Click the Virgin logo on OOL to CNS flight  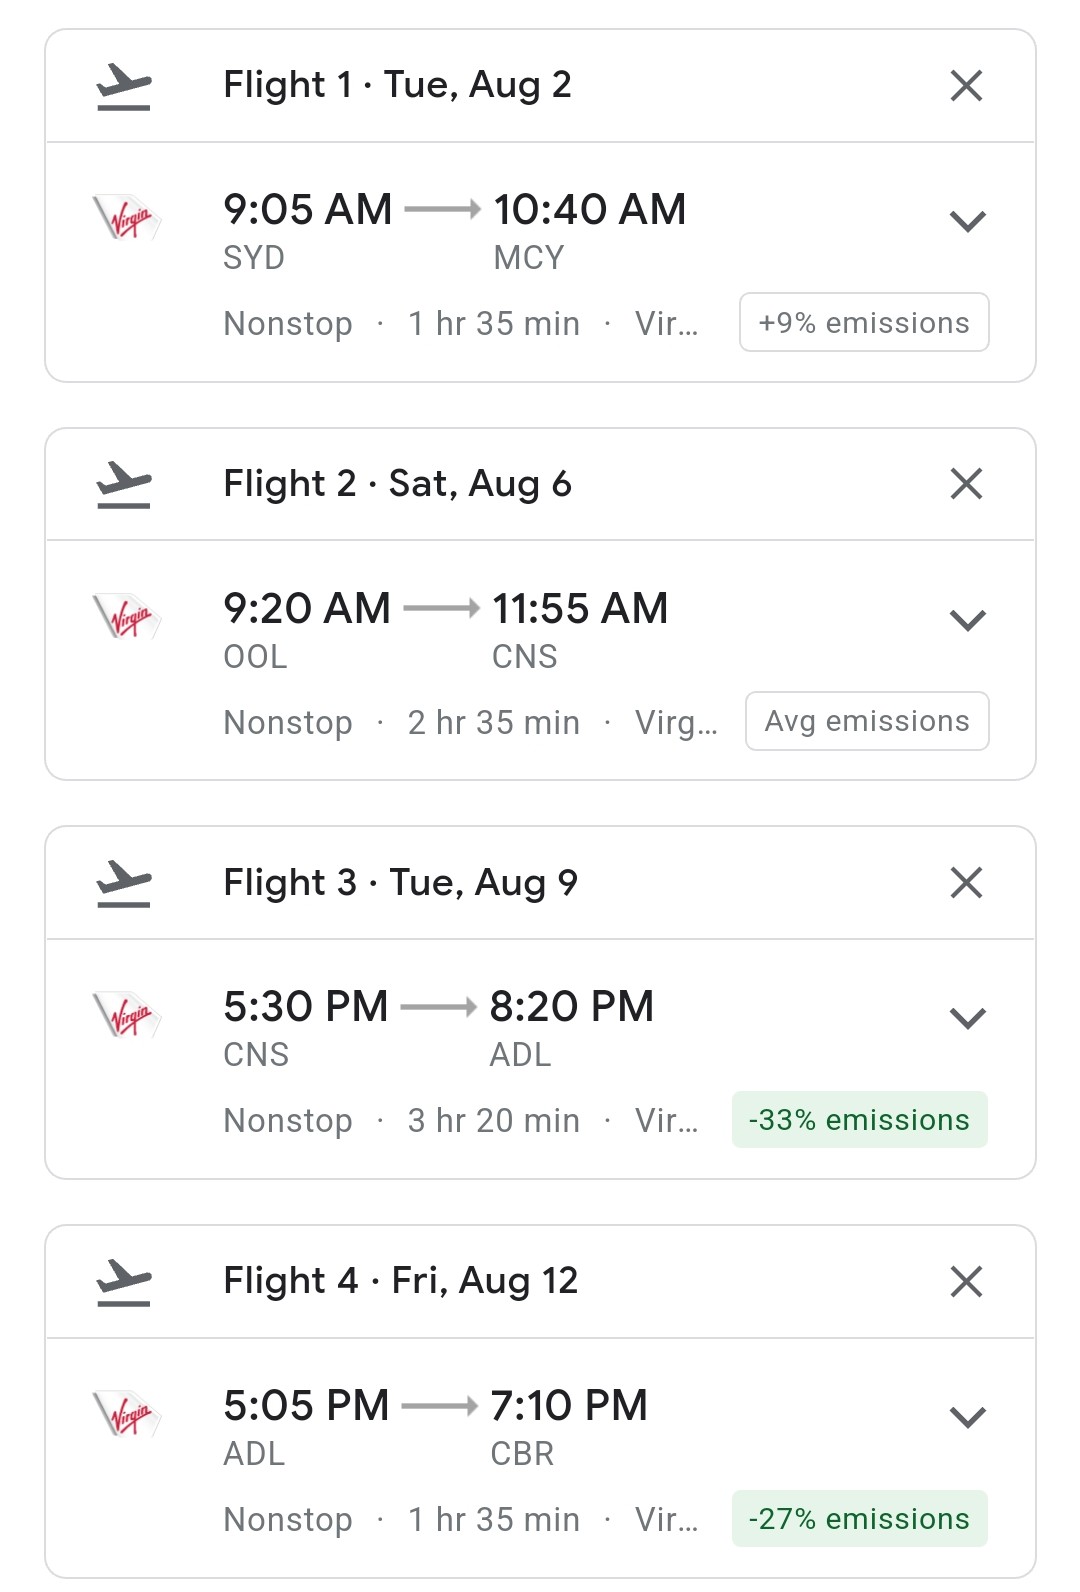coord(127,616)
